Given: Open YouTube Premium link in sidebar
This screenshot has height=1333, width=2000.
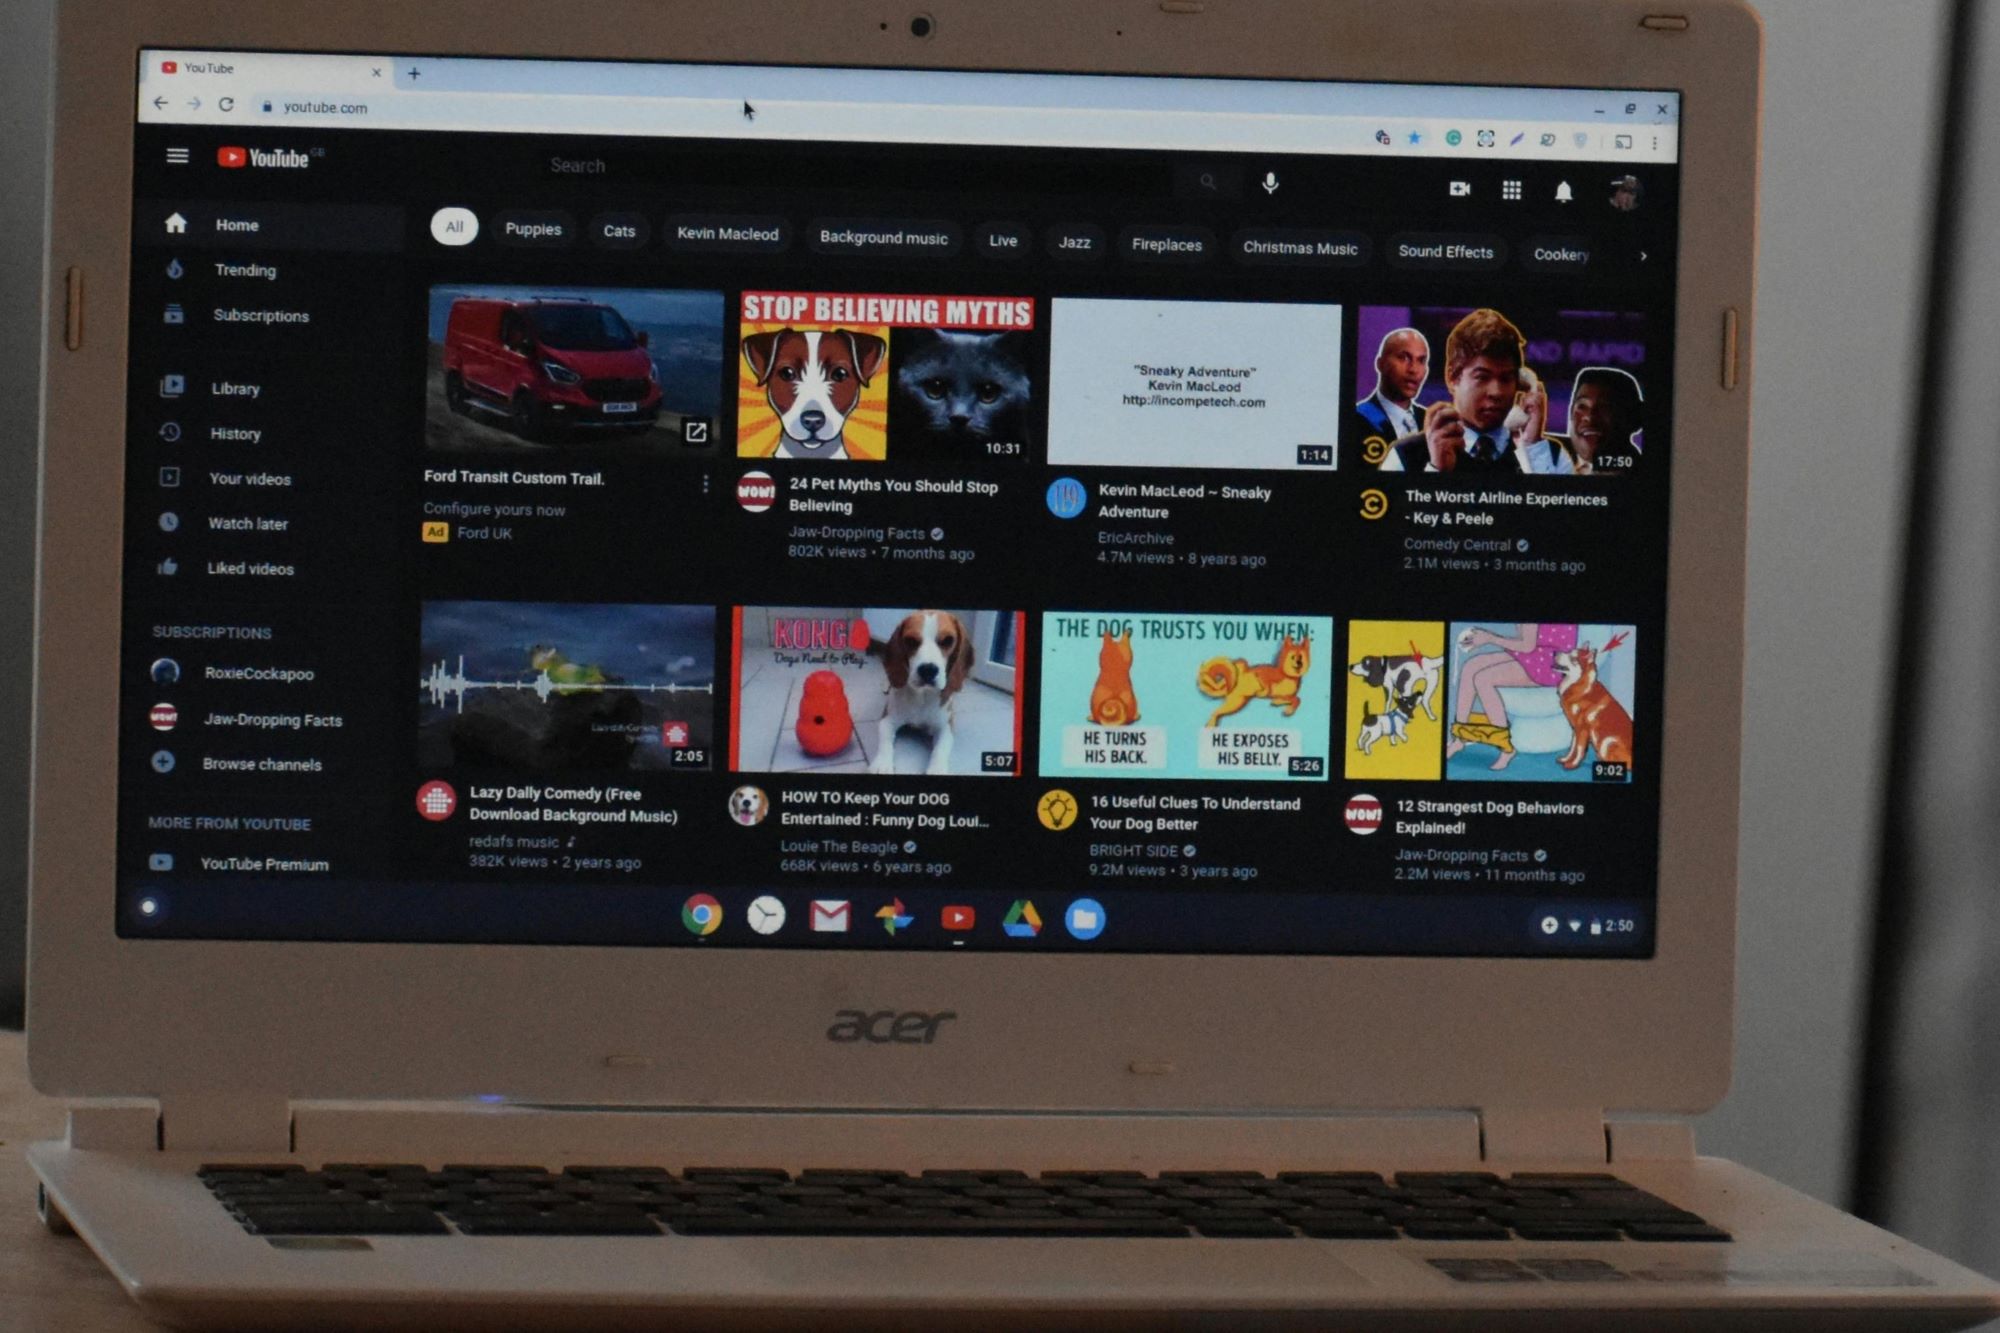Looking at the screenshot, I should point(263,861).
